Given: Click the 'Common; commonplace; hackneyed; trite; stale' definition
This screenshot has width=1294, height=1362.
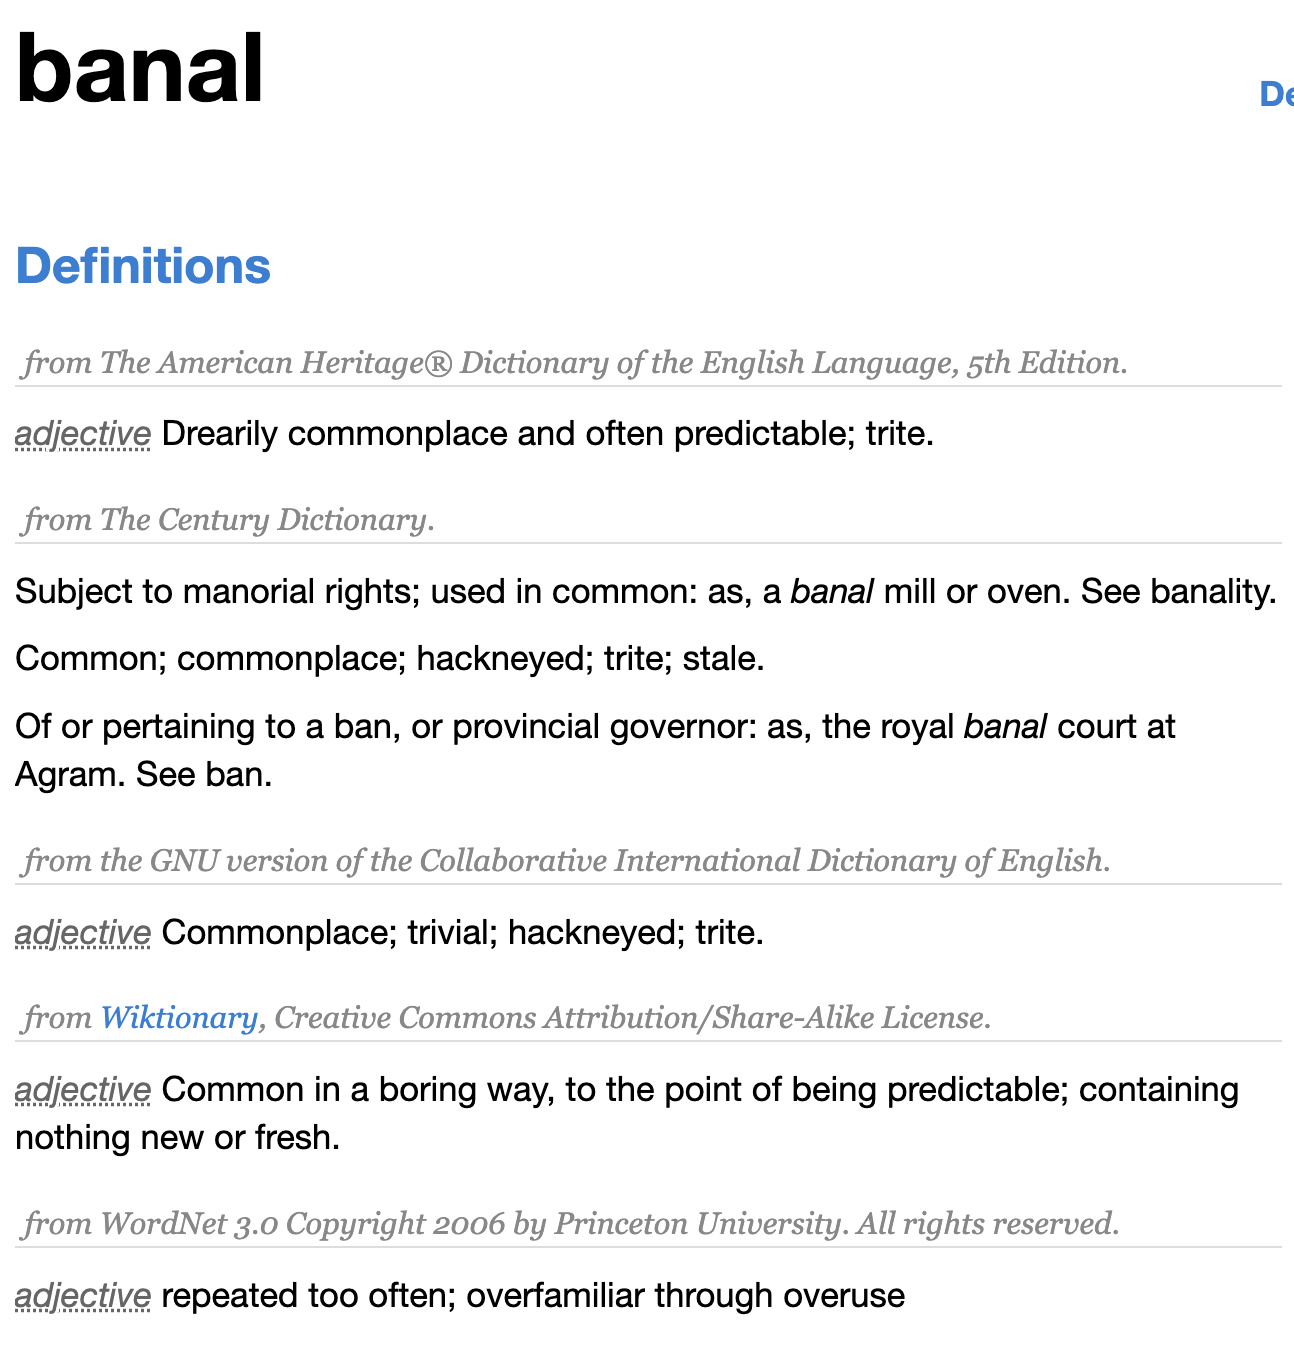Looking at the screenshot, I should click(390, 659).
